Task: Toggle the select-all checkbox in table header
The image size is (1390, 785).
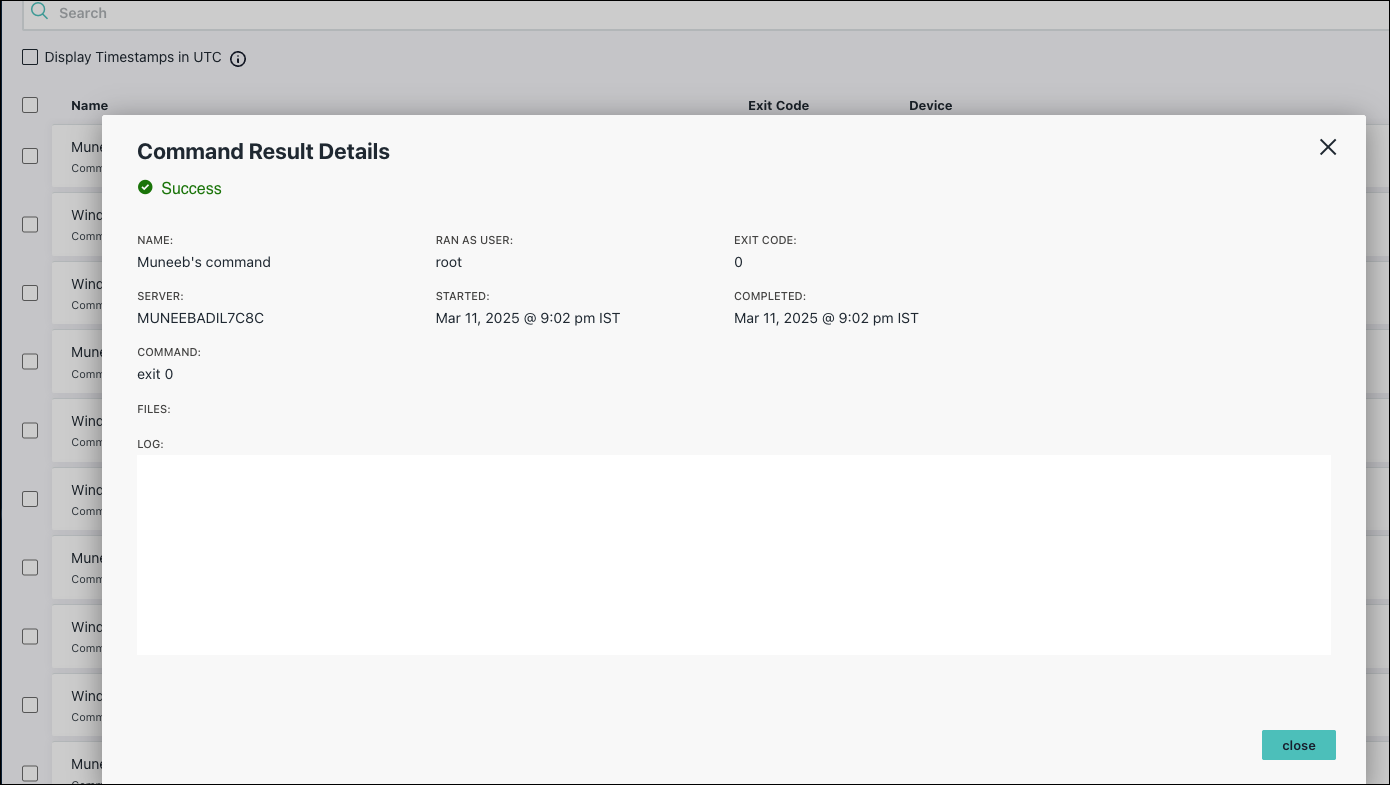Action: (30, 105)
